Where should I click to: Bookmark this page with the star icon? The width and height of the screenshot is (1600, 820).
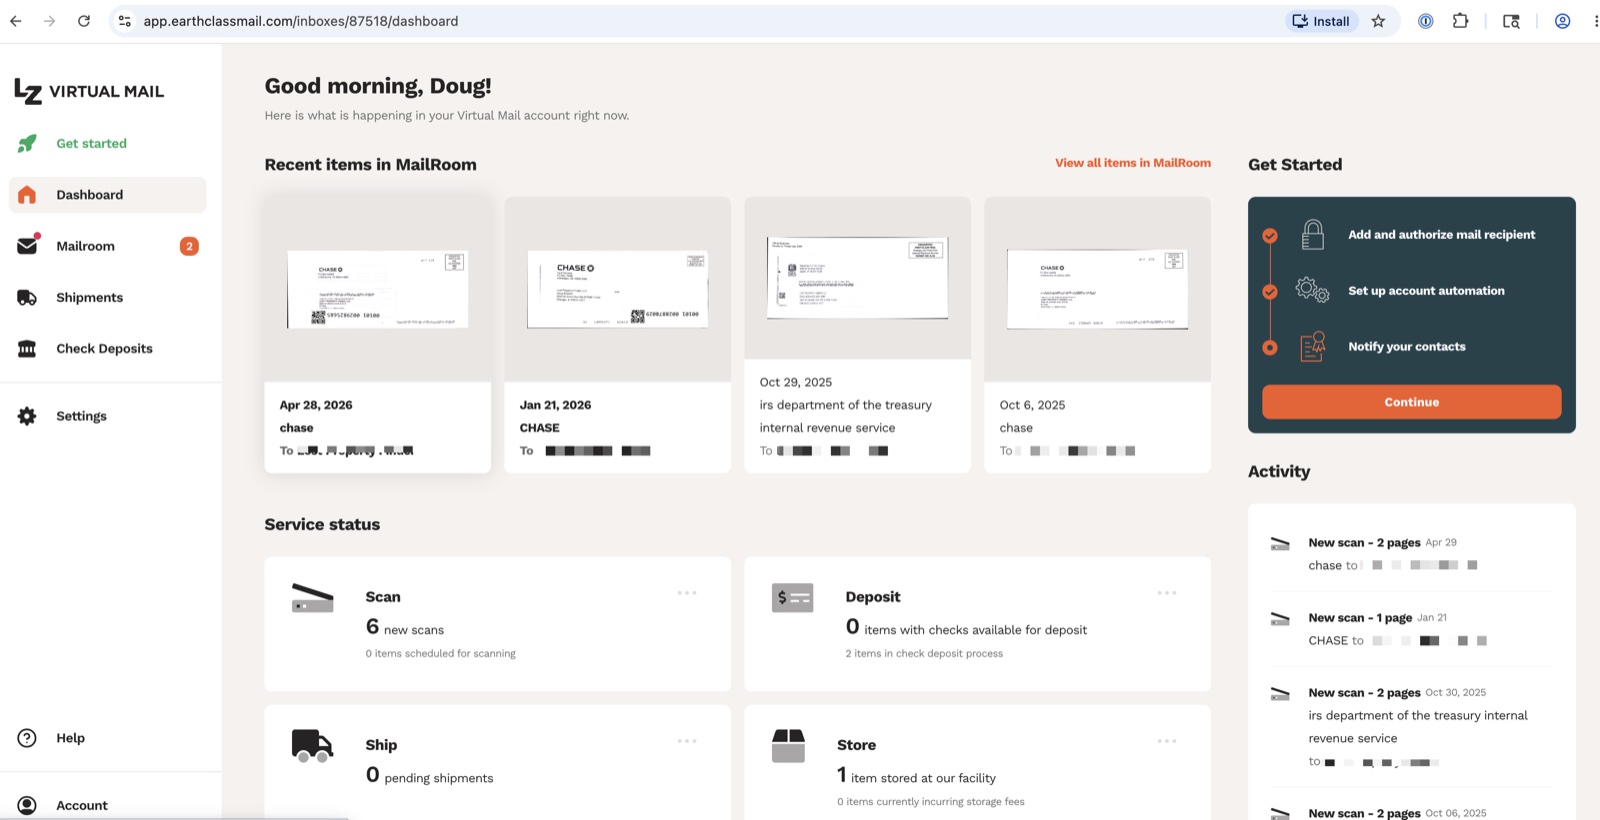[1378, 21]
